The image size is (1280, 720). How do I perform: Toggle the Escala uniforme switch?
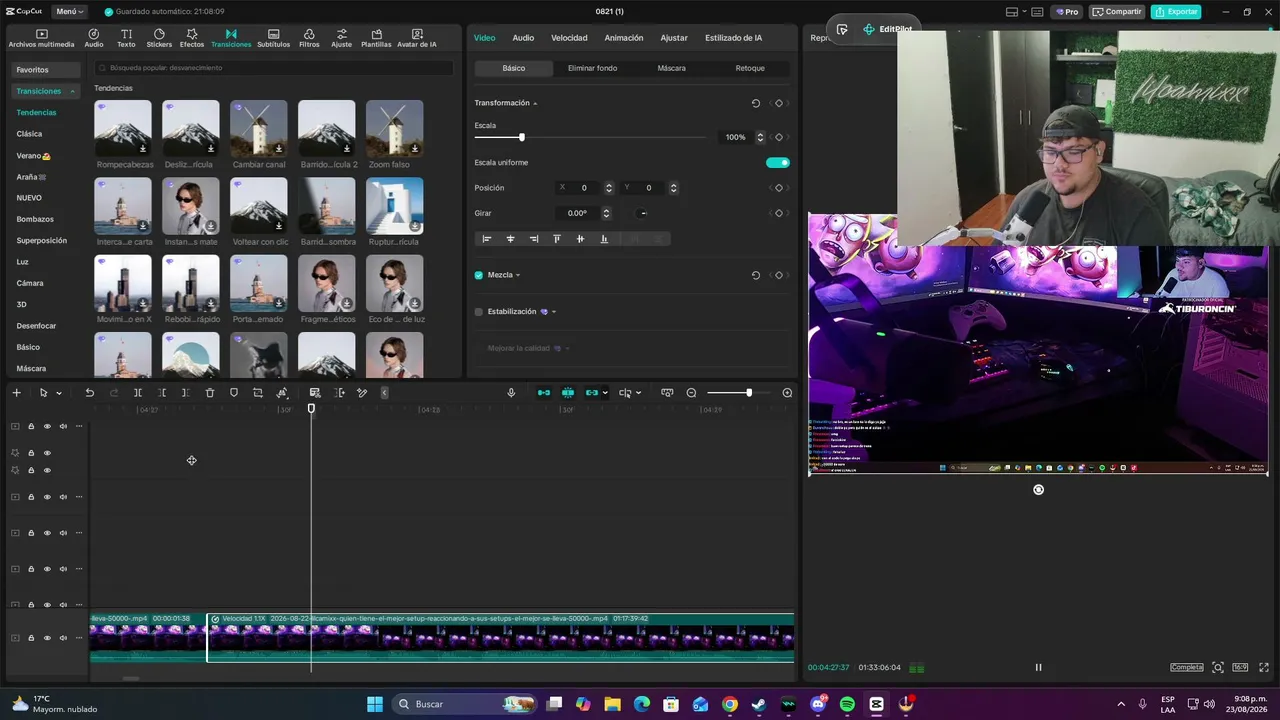[778, 162]
